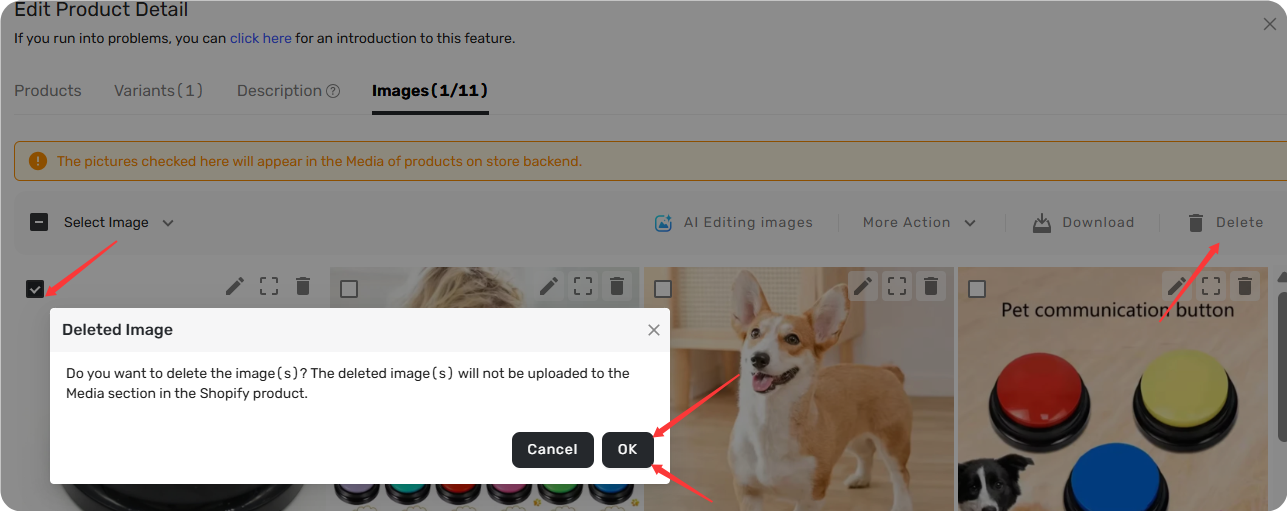Image resolution: width=1287 pixels, height=511 pixels.
Task: Click the Download icon in toolbar
Action: pyautogui.click(x=1042, y=223)
